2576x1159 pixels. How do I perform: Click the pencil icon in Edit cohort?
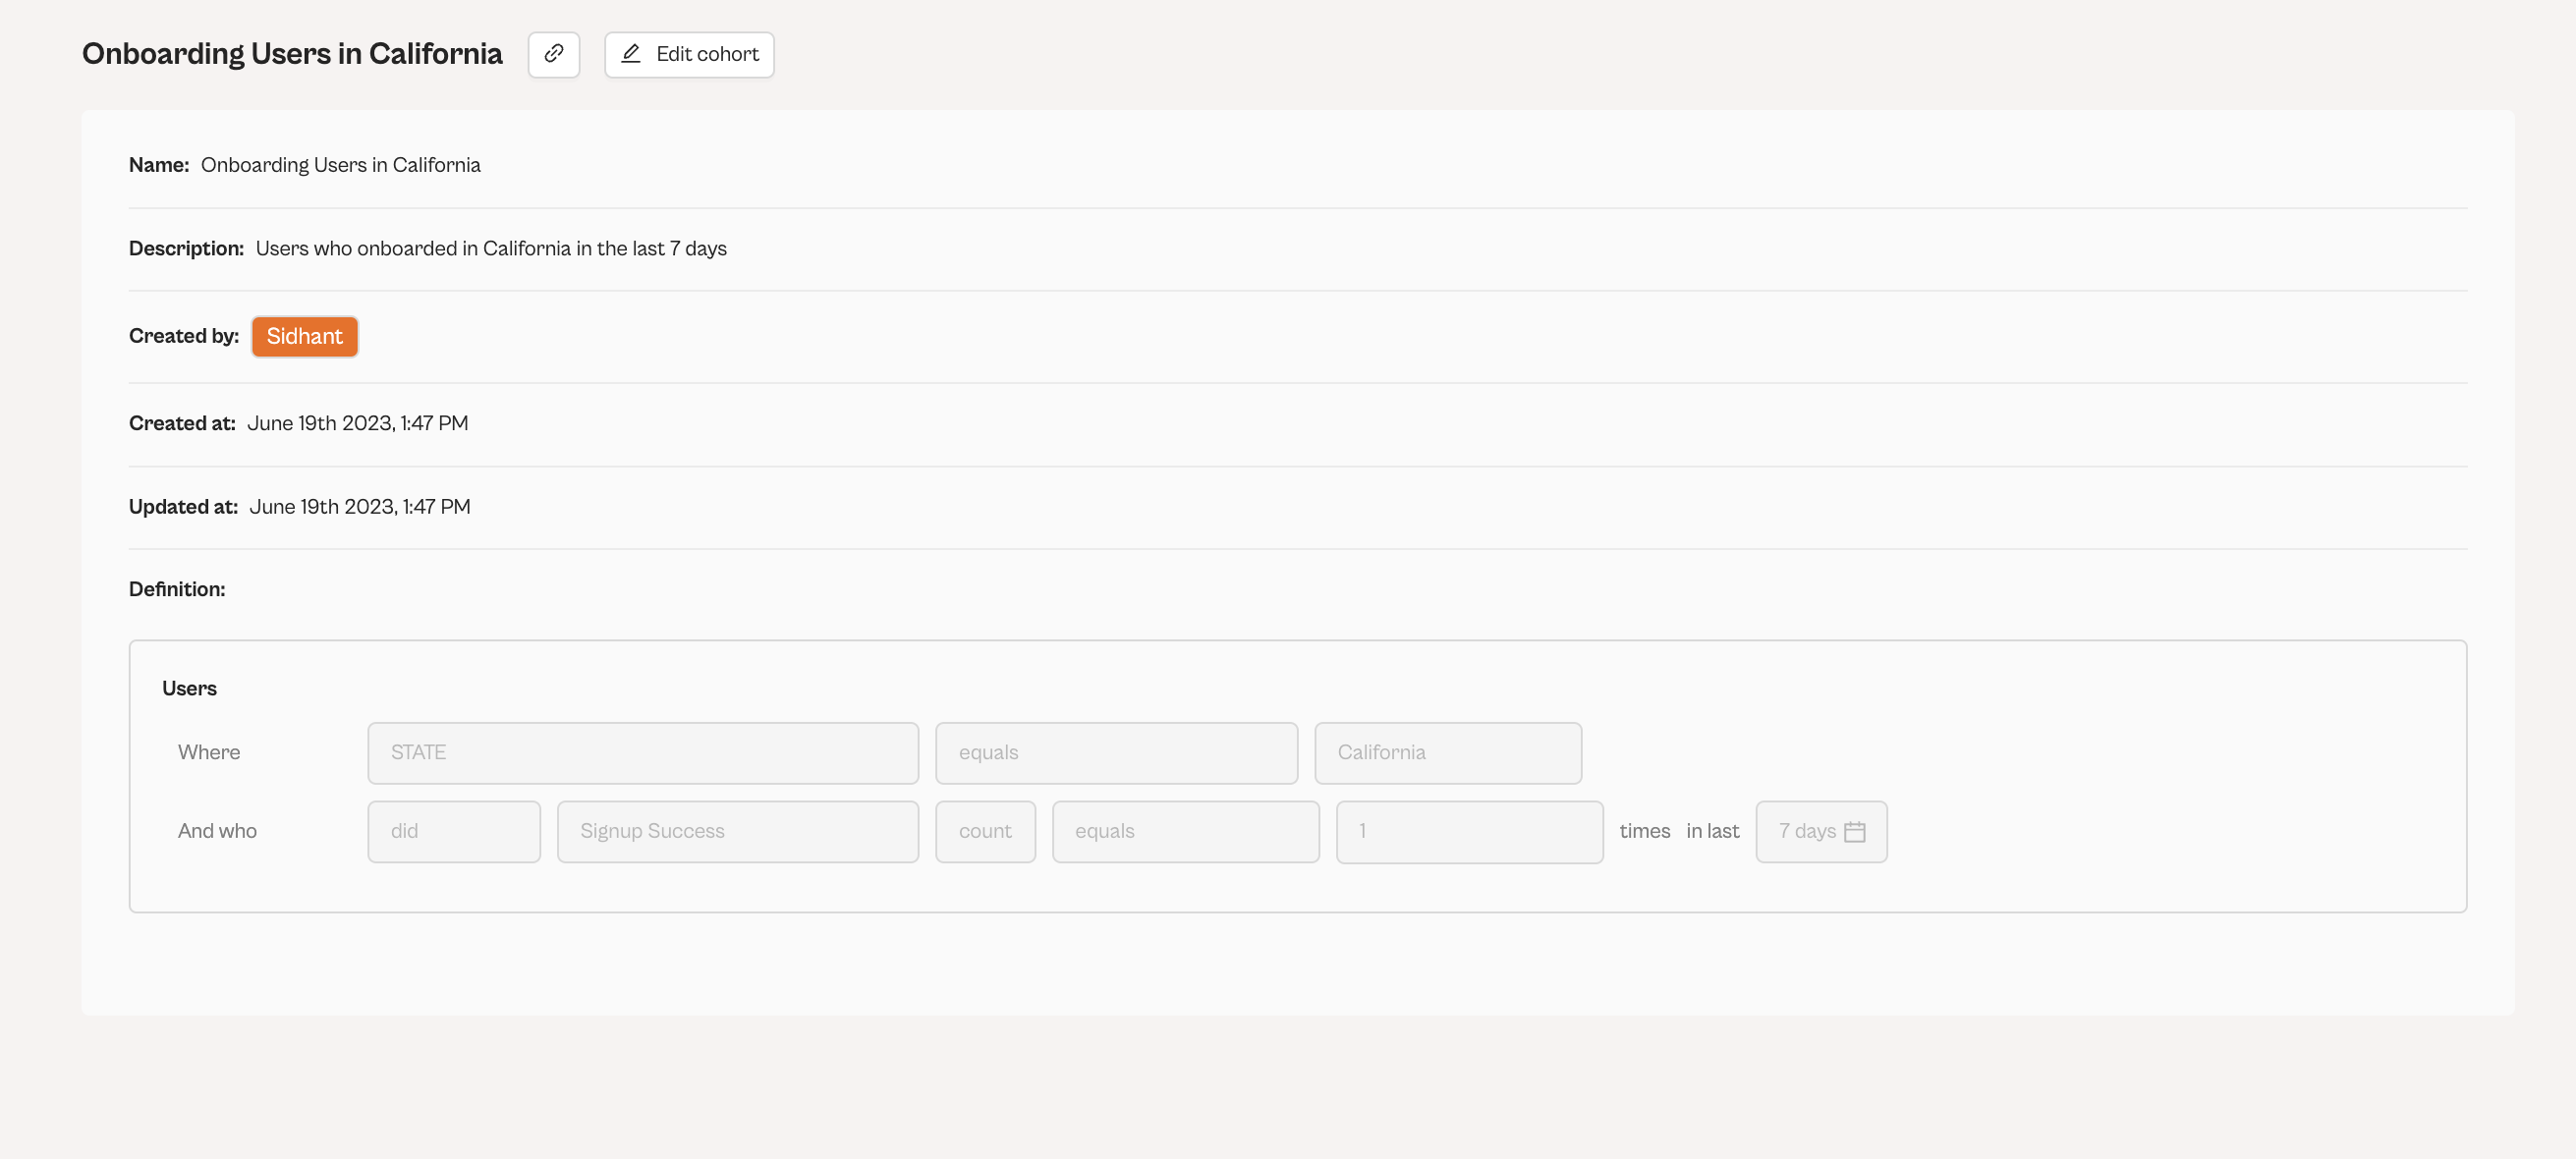(x=631, y=54)
